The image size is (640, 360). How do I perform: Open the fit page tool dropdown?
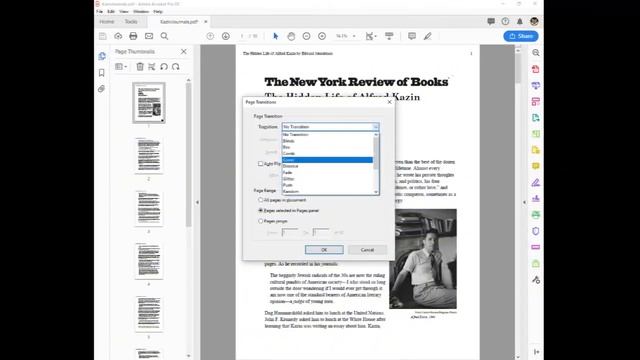click(371, 36)
